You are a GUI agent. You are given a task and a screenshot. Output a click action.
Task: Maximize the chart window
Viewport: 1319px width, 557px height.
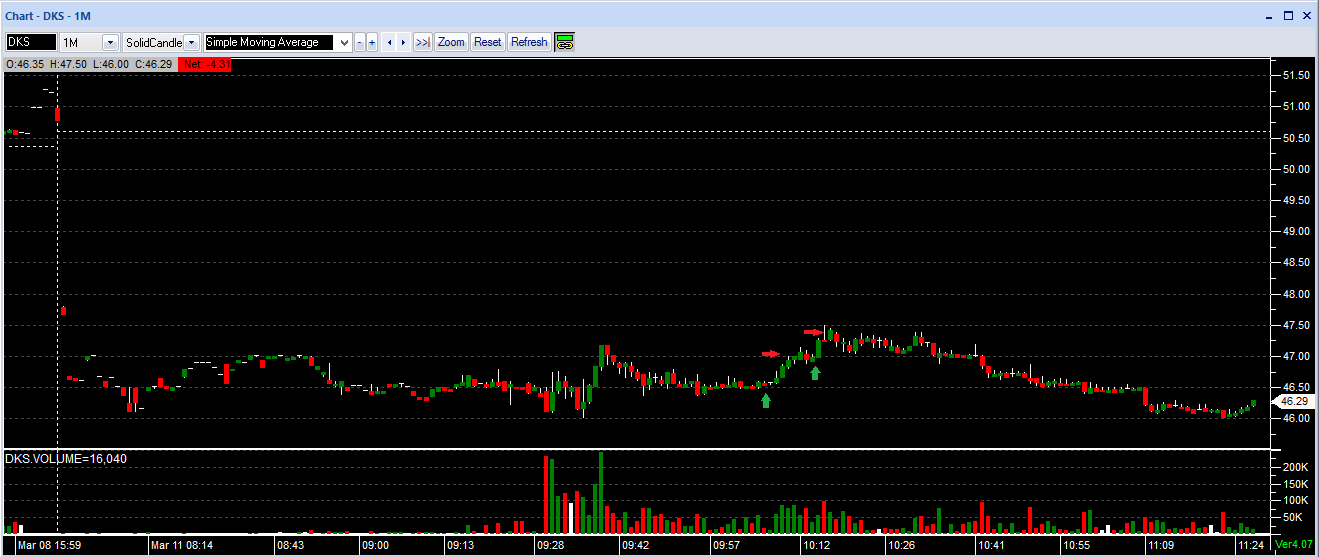click(x=1289, y=16)
